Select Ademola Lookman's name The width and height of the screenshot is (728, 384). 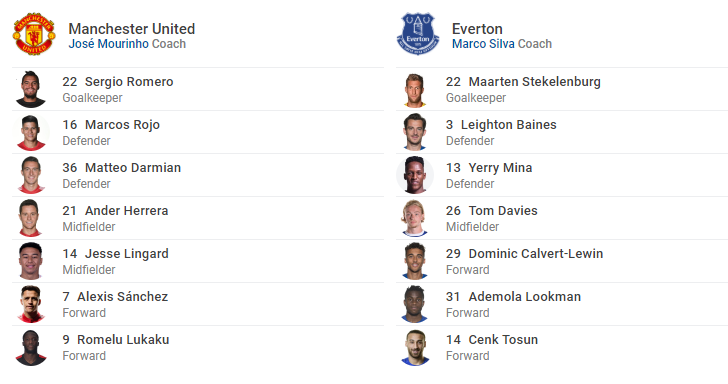point(525,297)
